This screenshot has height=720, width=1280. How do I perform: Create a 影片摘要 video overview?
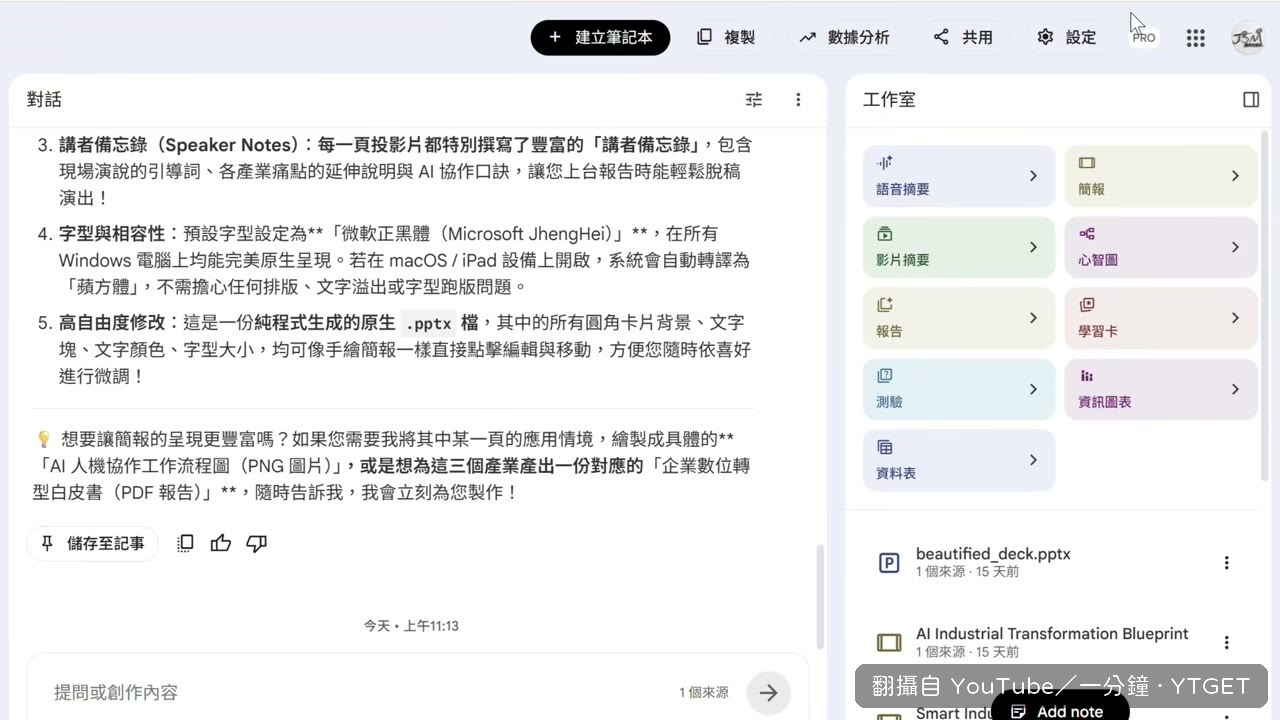click(959, 247)
